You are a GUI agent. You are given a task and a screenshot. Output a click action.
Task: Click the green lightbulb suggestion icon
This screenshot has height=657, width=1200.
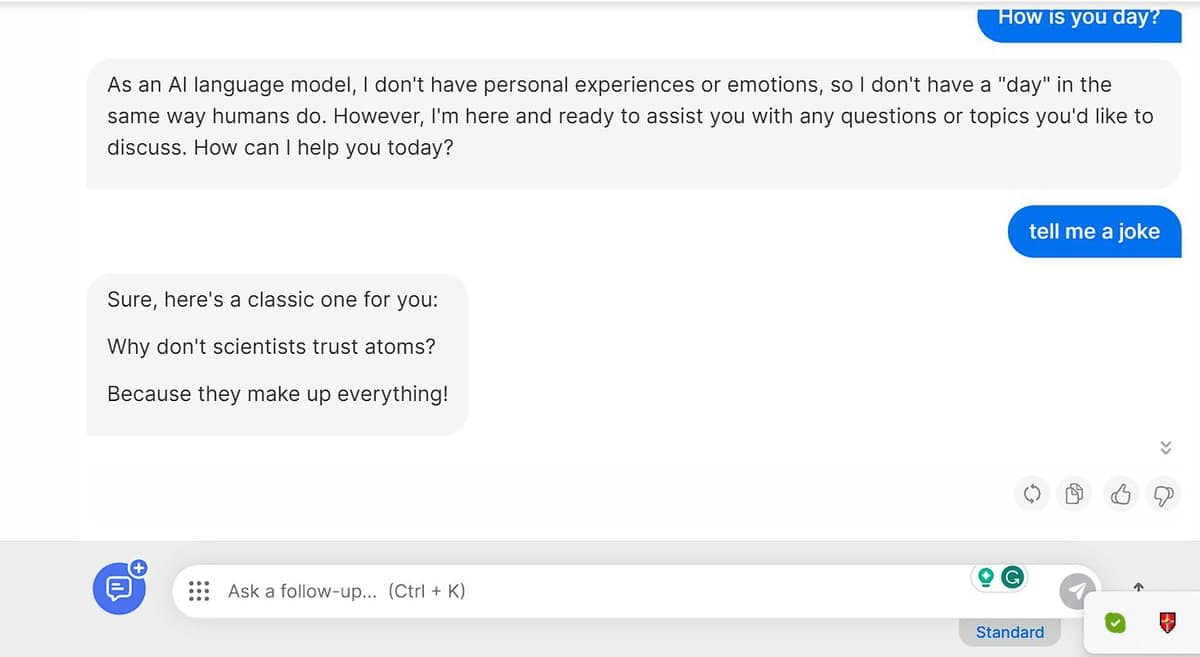986,577
